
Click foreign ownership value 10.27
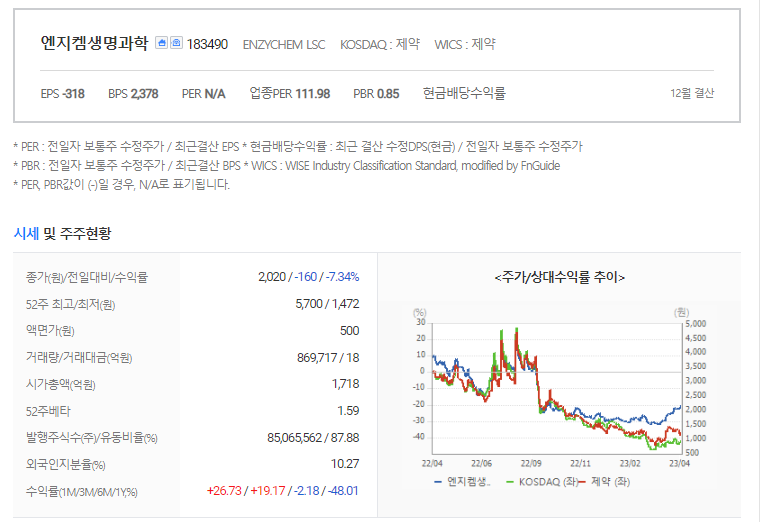(x=345, y=464)
